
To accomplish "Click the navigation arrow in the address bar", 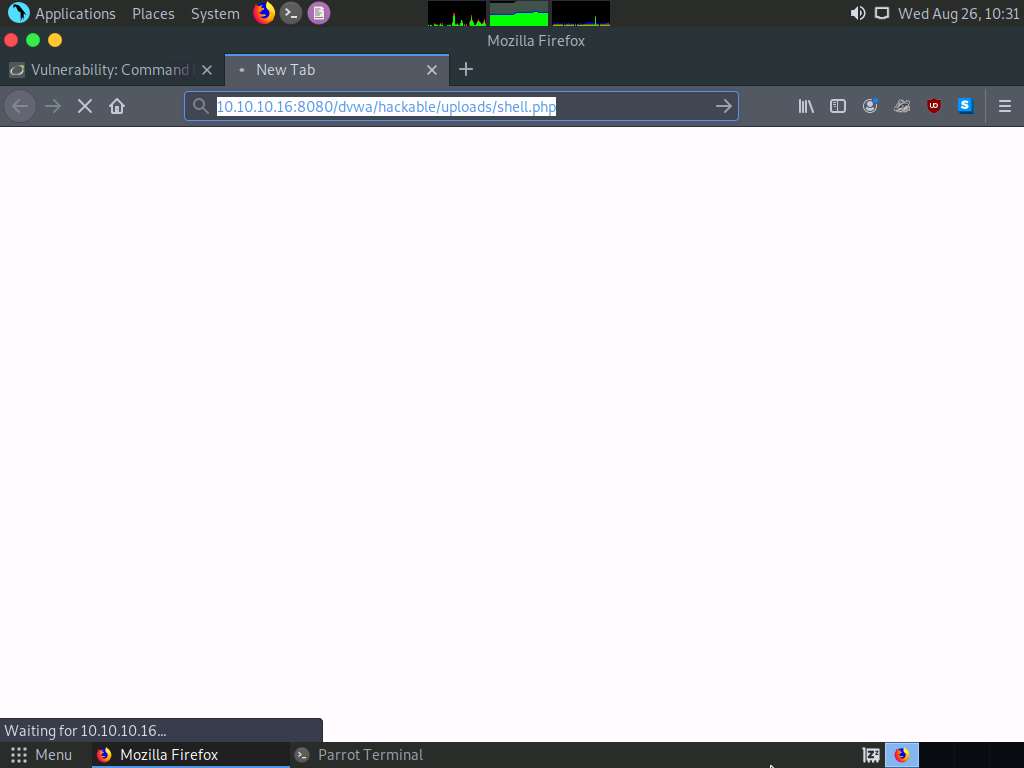I will pyautogui.click(x=723, y=106).
